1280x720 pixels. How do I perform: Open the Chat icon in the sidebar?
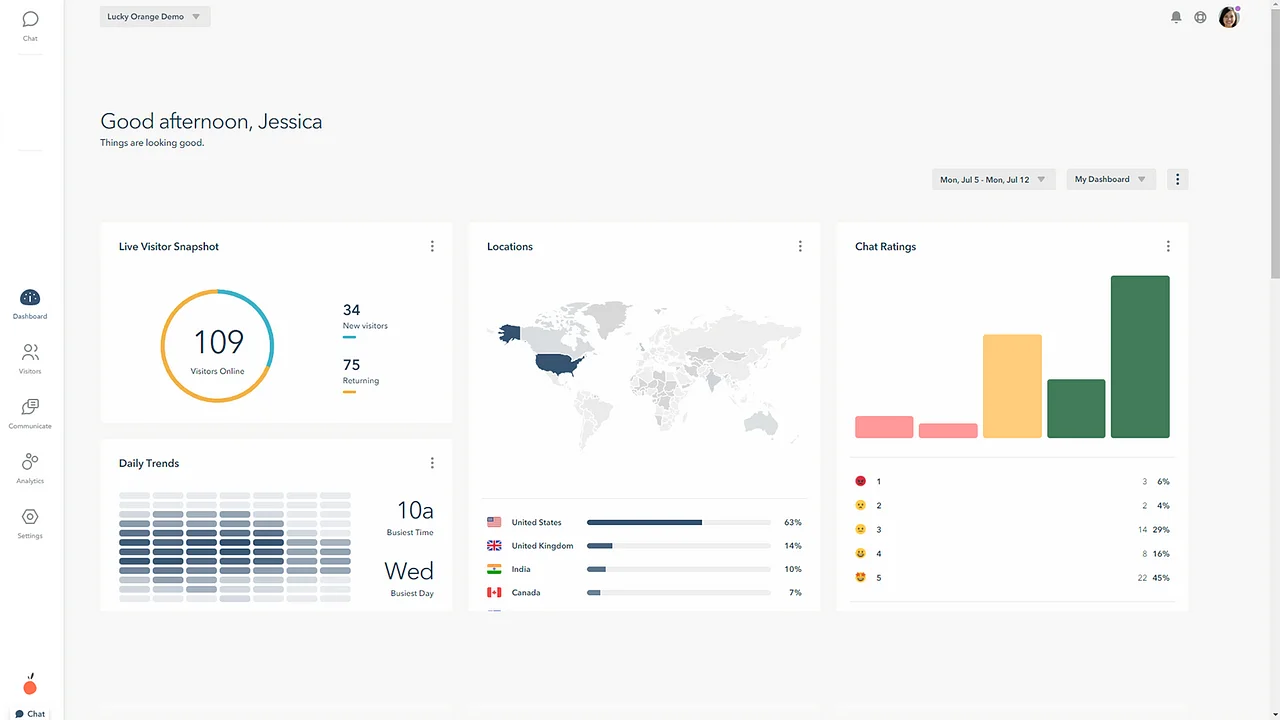pos(30,20)
